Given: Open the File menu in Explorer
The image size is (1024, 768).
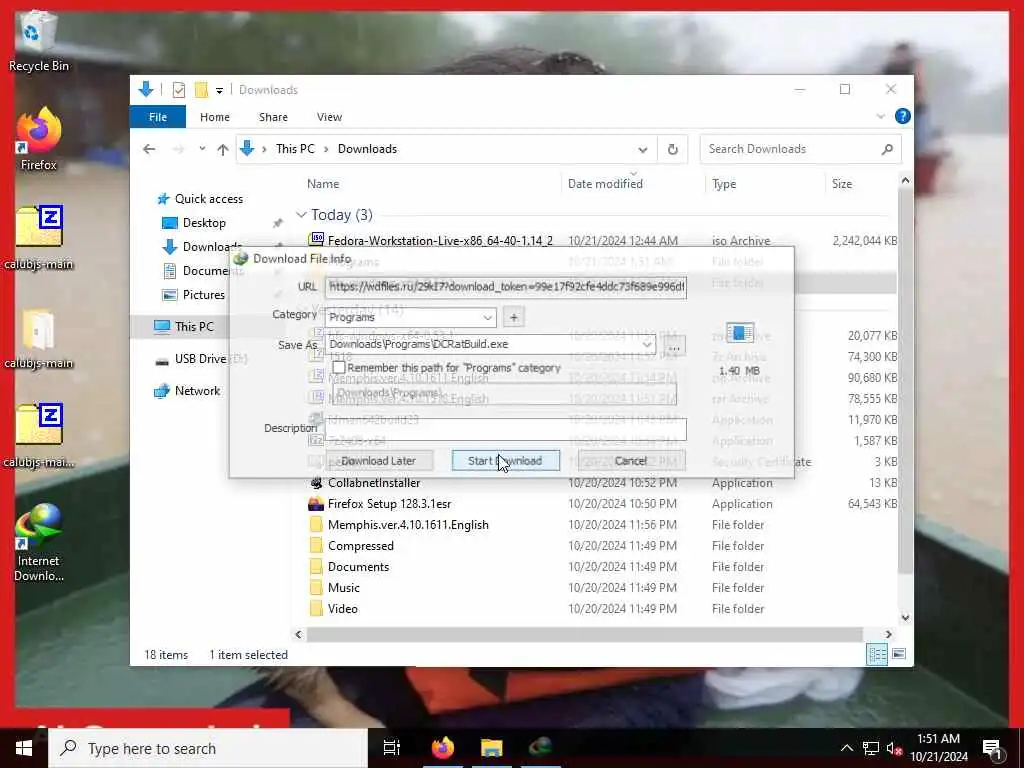Looking at the screenshot, I should [x=158, y=117].
